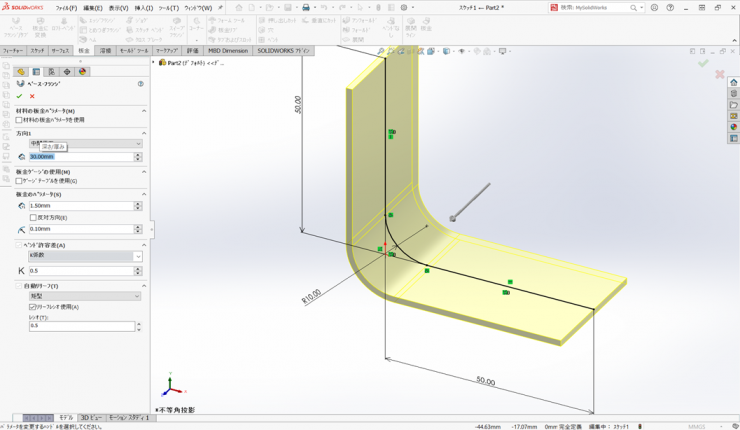Click the DisplayManager tab icon in the left panel

(83, 72)
